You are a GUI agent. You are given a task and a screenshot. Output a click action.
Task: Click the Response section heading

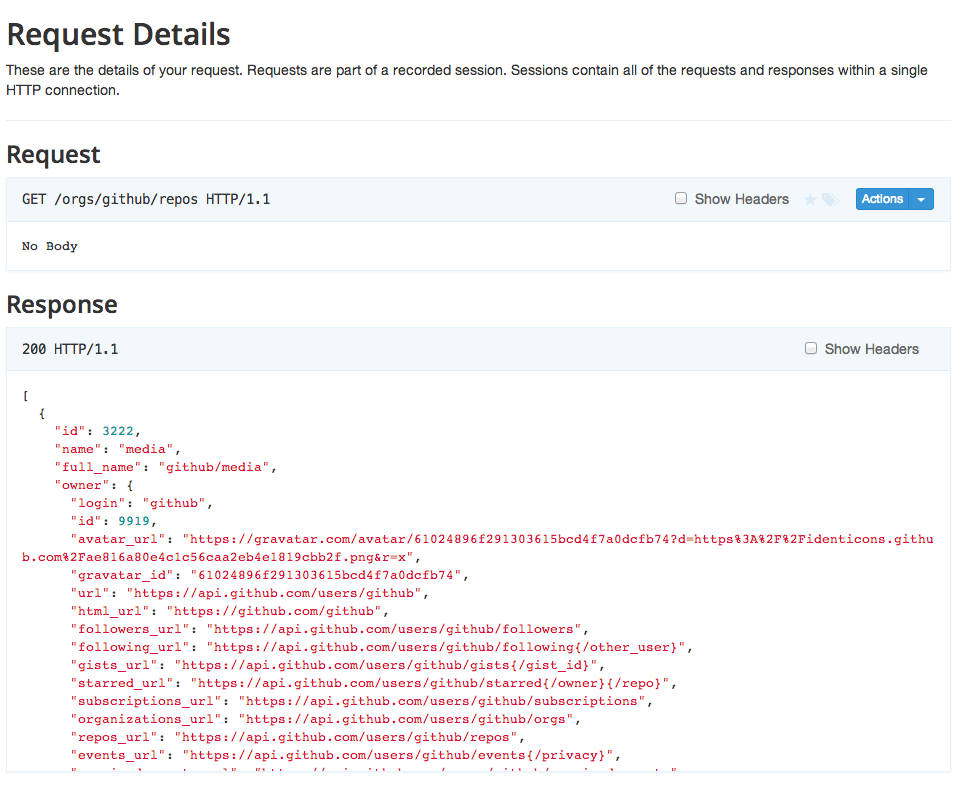[x=62, y=305]
